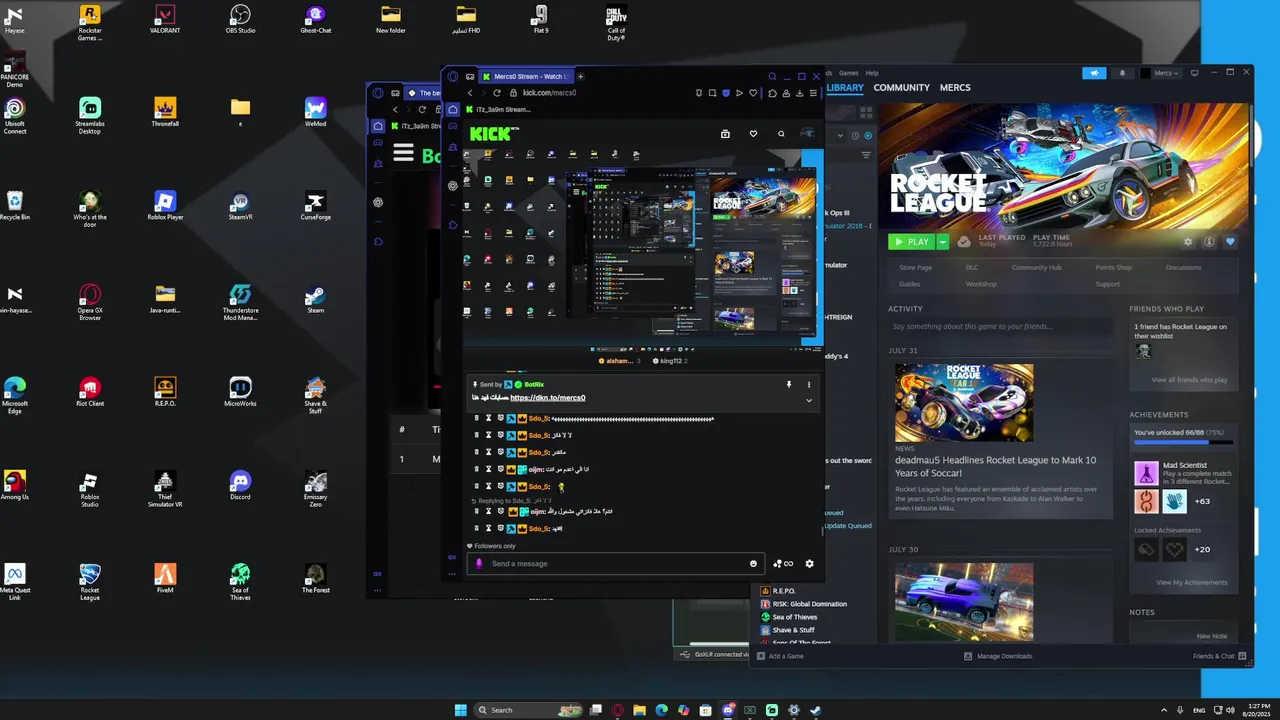Open Discord desktop shortcut

pyautogui.click(x=240, y=486)
